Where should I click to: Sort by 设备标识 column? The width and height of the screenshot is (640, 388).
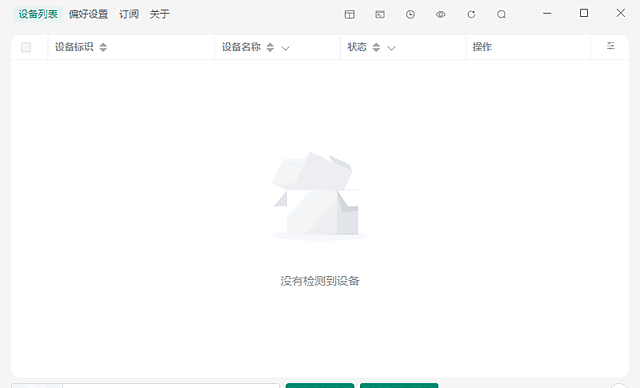(x=103, y=47)
